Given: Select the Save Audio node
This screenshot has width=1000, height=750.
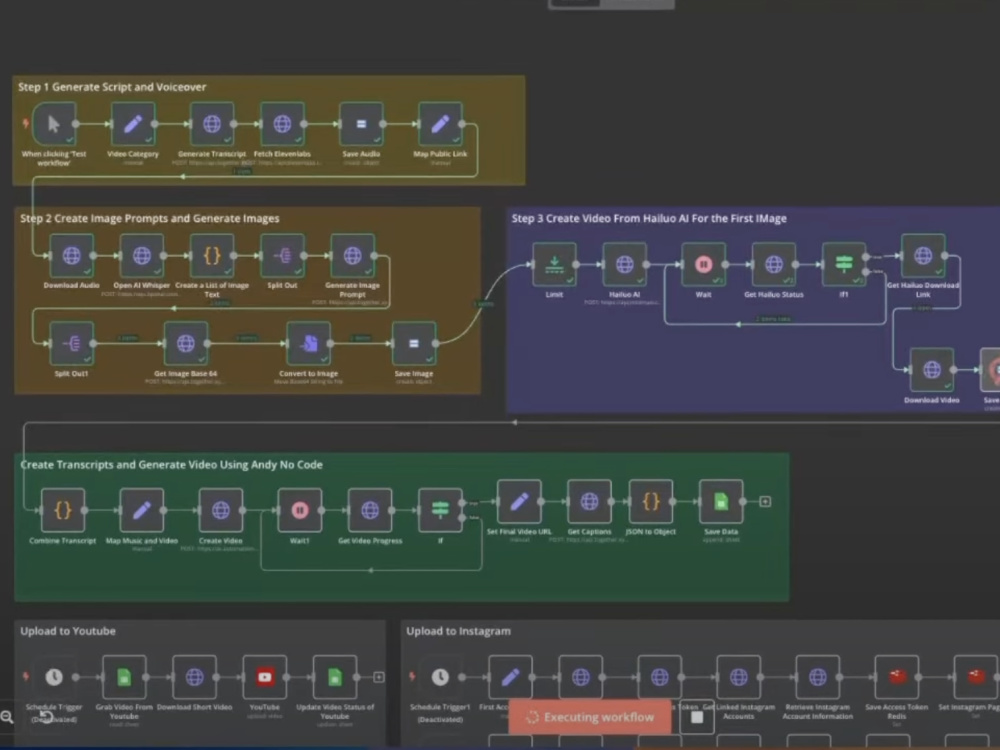Looking at the screenshot, I should (361, 124).
